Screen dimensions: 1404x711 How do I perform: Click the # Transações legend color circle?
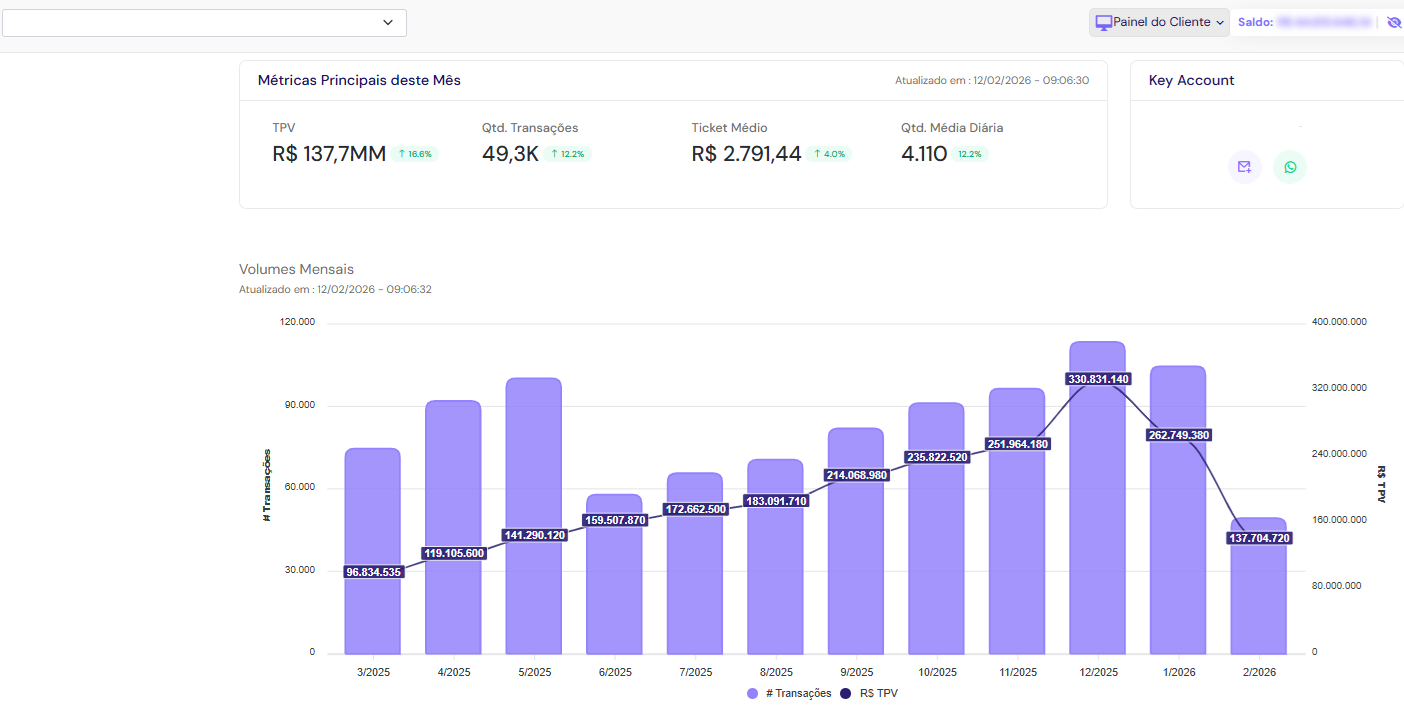(x=752, y=693)
